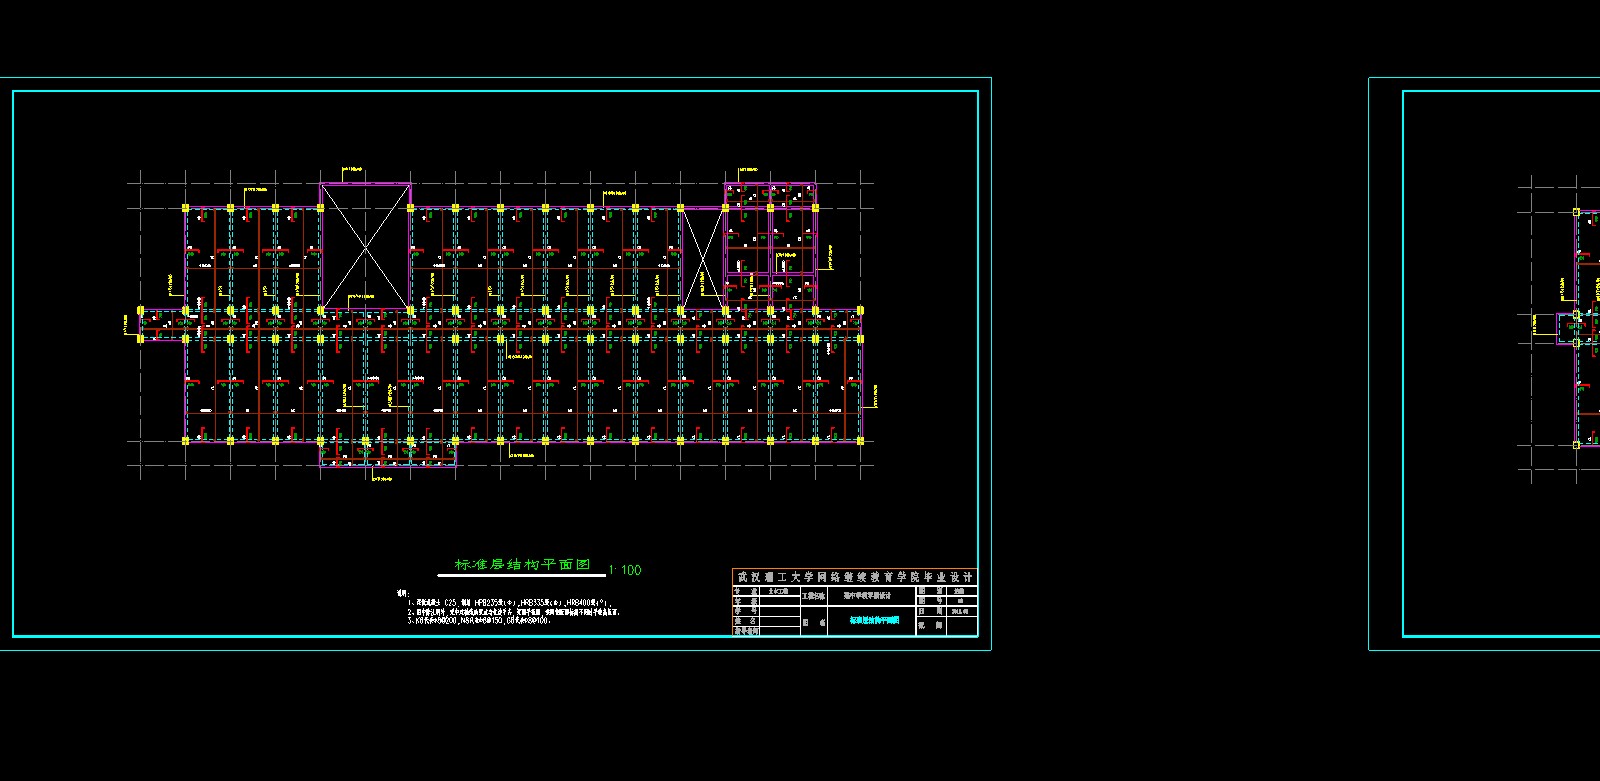Click the large X-marked stairwell opening
The height and width of the screenshot is (781, 1600).
[x=365, y=246]
